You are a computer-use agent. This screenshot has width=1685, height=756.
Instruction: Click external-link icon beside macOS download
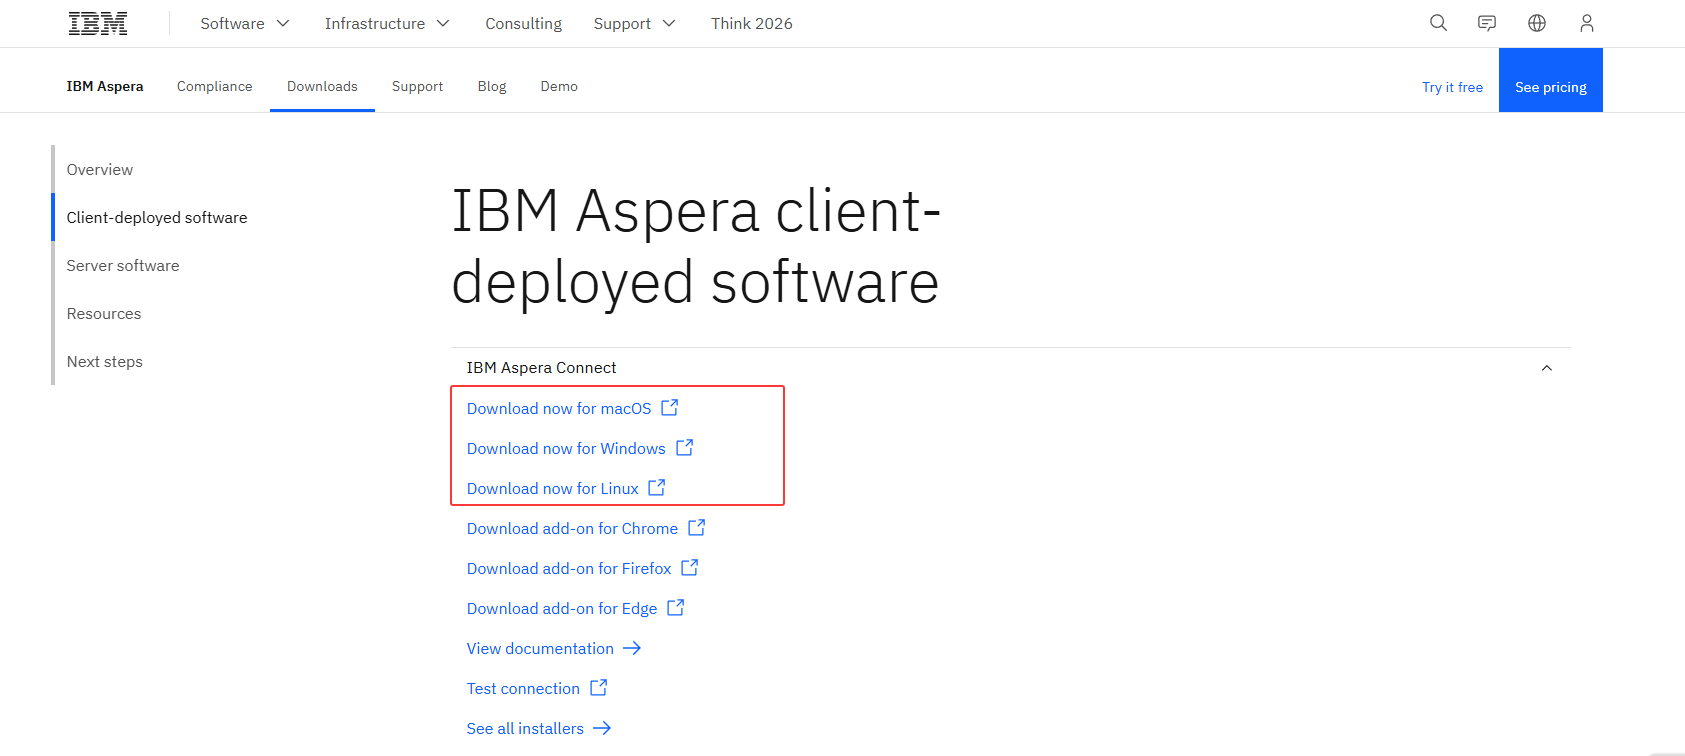tap(670, 408)
